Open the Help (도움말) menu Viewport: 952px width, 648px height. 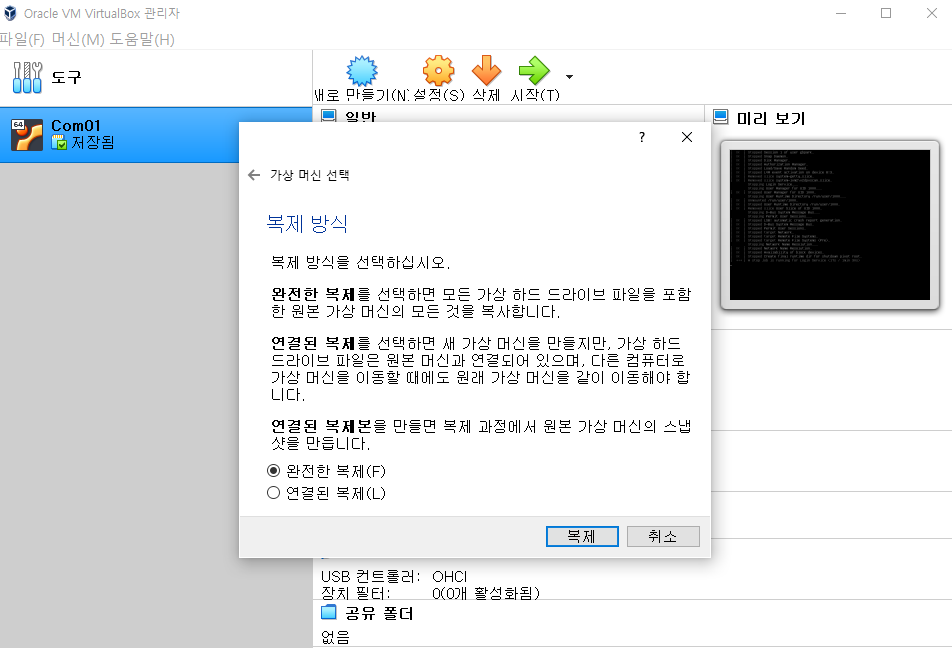142,39
